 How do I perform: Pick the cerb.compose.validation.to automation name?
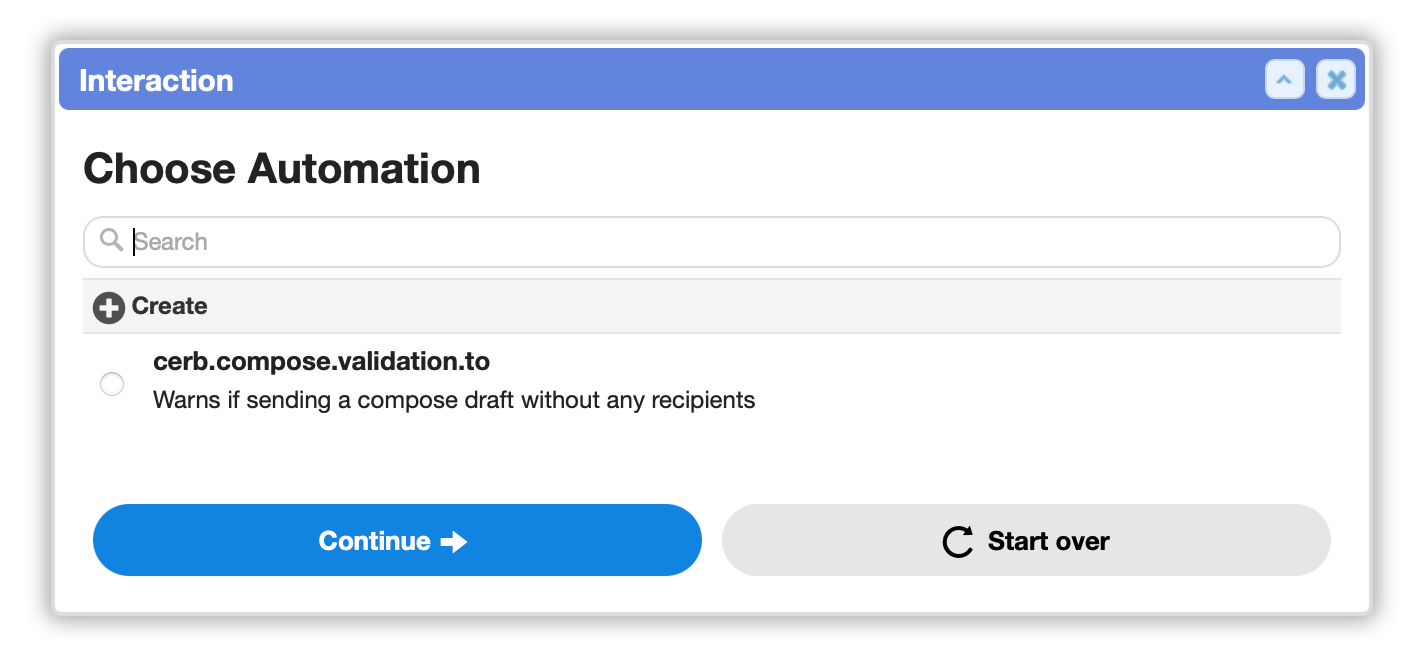321,360
